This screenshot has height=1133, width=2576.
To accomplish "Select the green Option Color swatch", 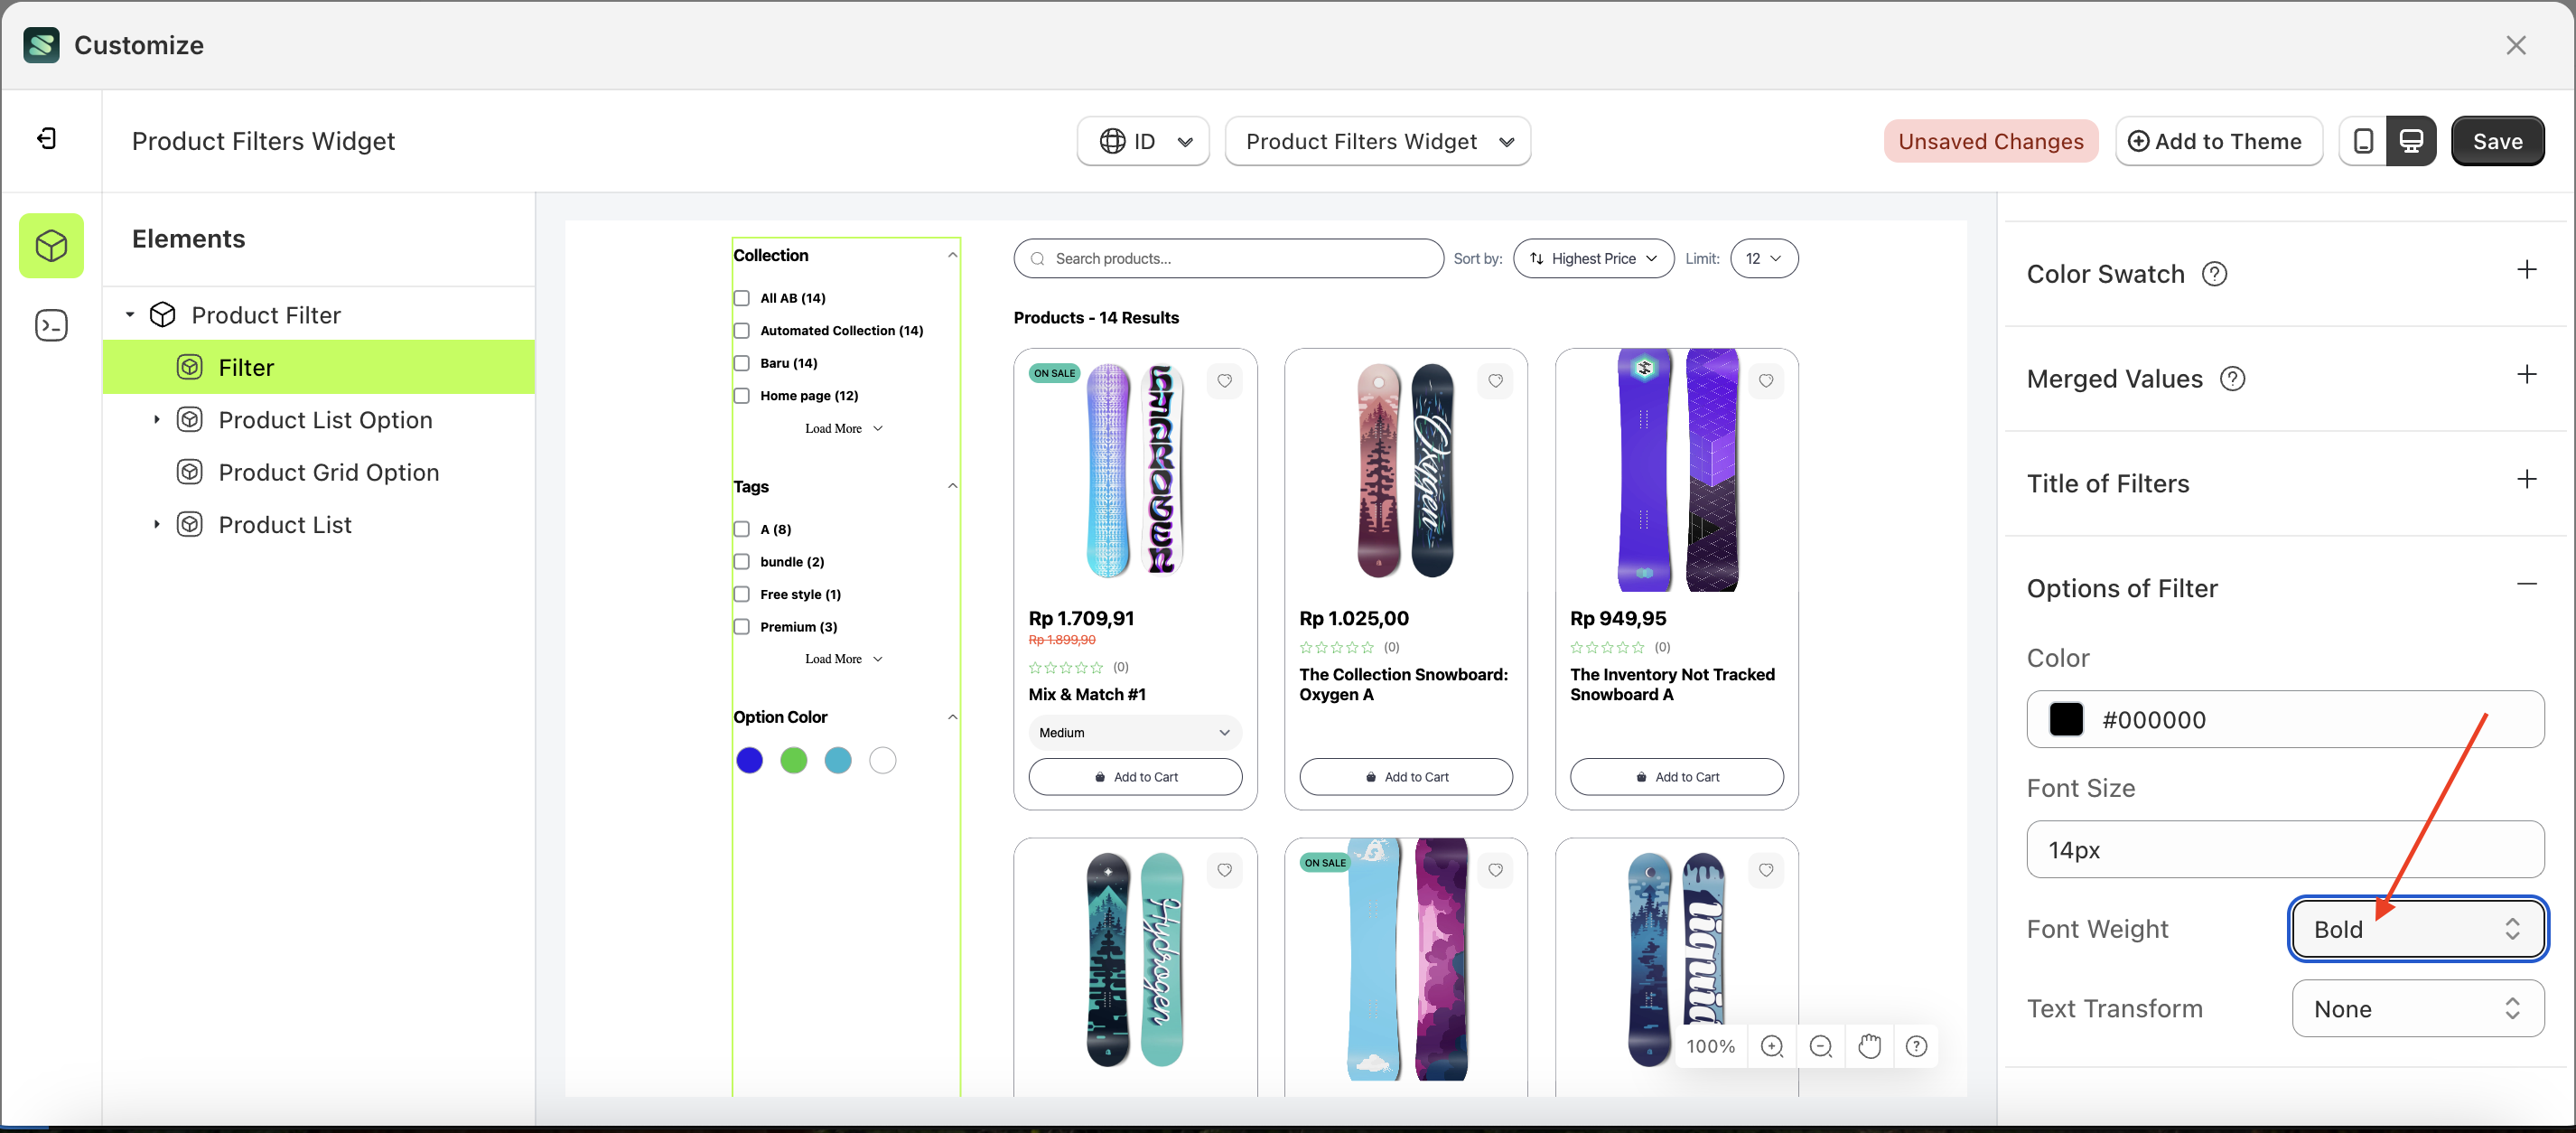I will (793, 760).
